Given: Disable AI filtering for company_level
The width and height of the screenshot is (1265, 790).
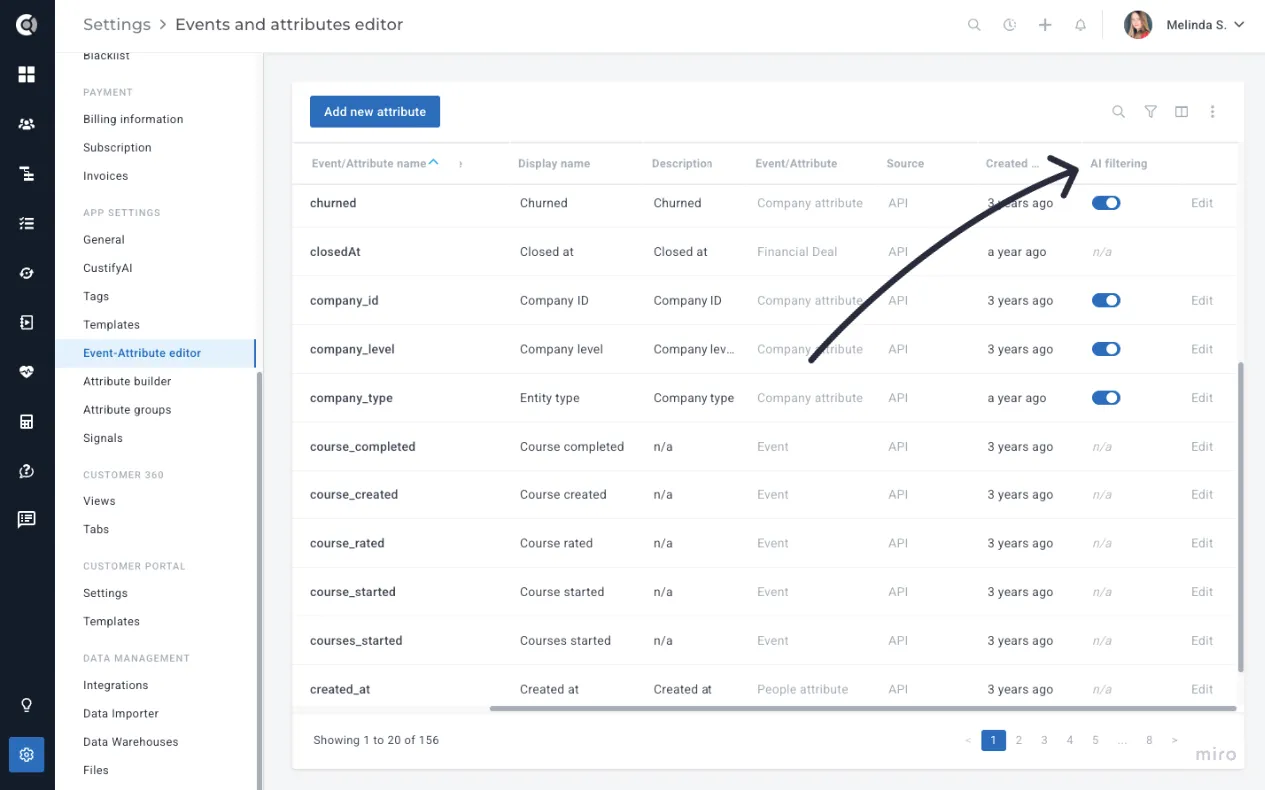Looking at the screenshot, I should (1106, 349).
